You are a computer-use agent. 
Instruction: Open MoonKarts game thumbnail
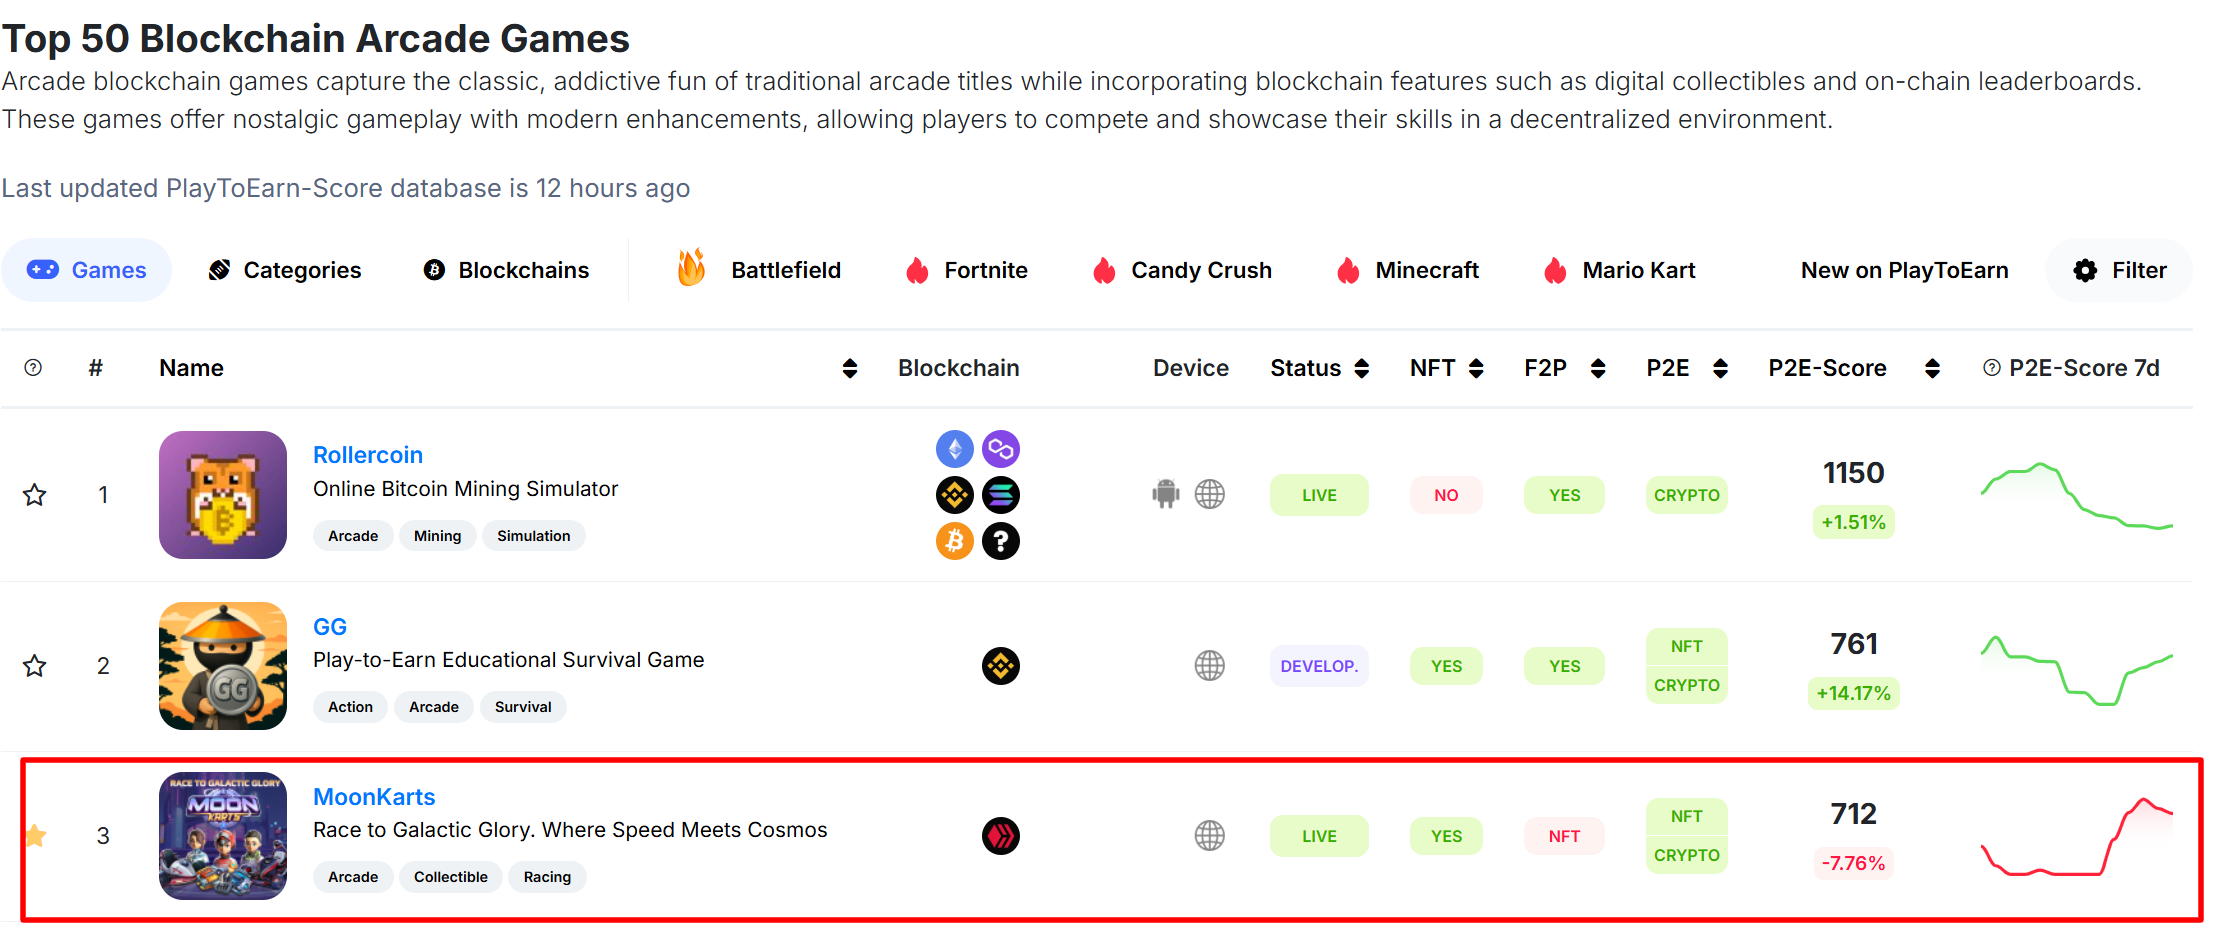coord(223,836)
